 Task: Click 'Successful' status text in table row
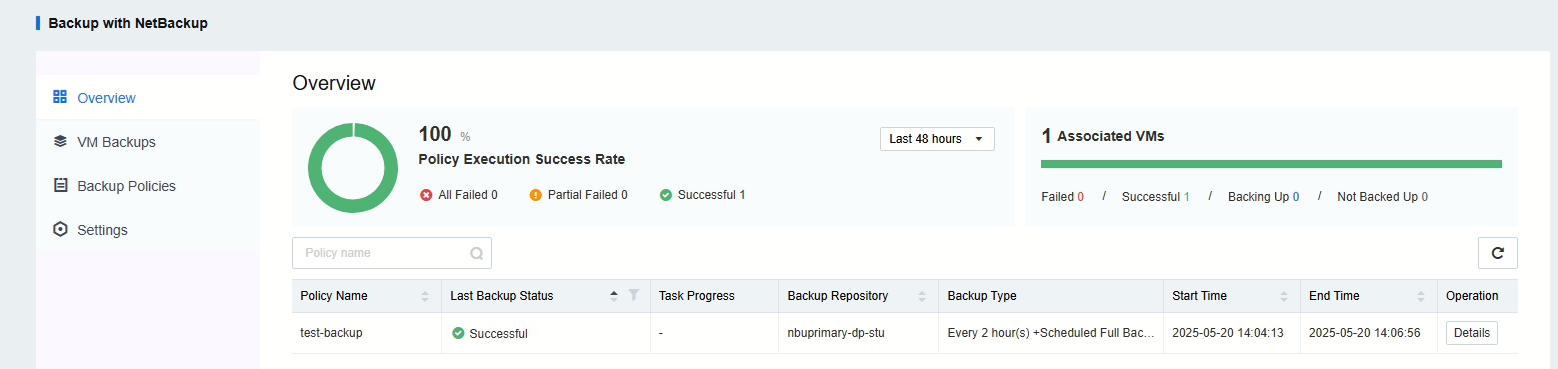point(498,333)
